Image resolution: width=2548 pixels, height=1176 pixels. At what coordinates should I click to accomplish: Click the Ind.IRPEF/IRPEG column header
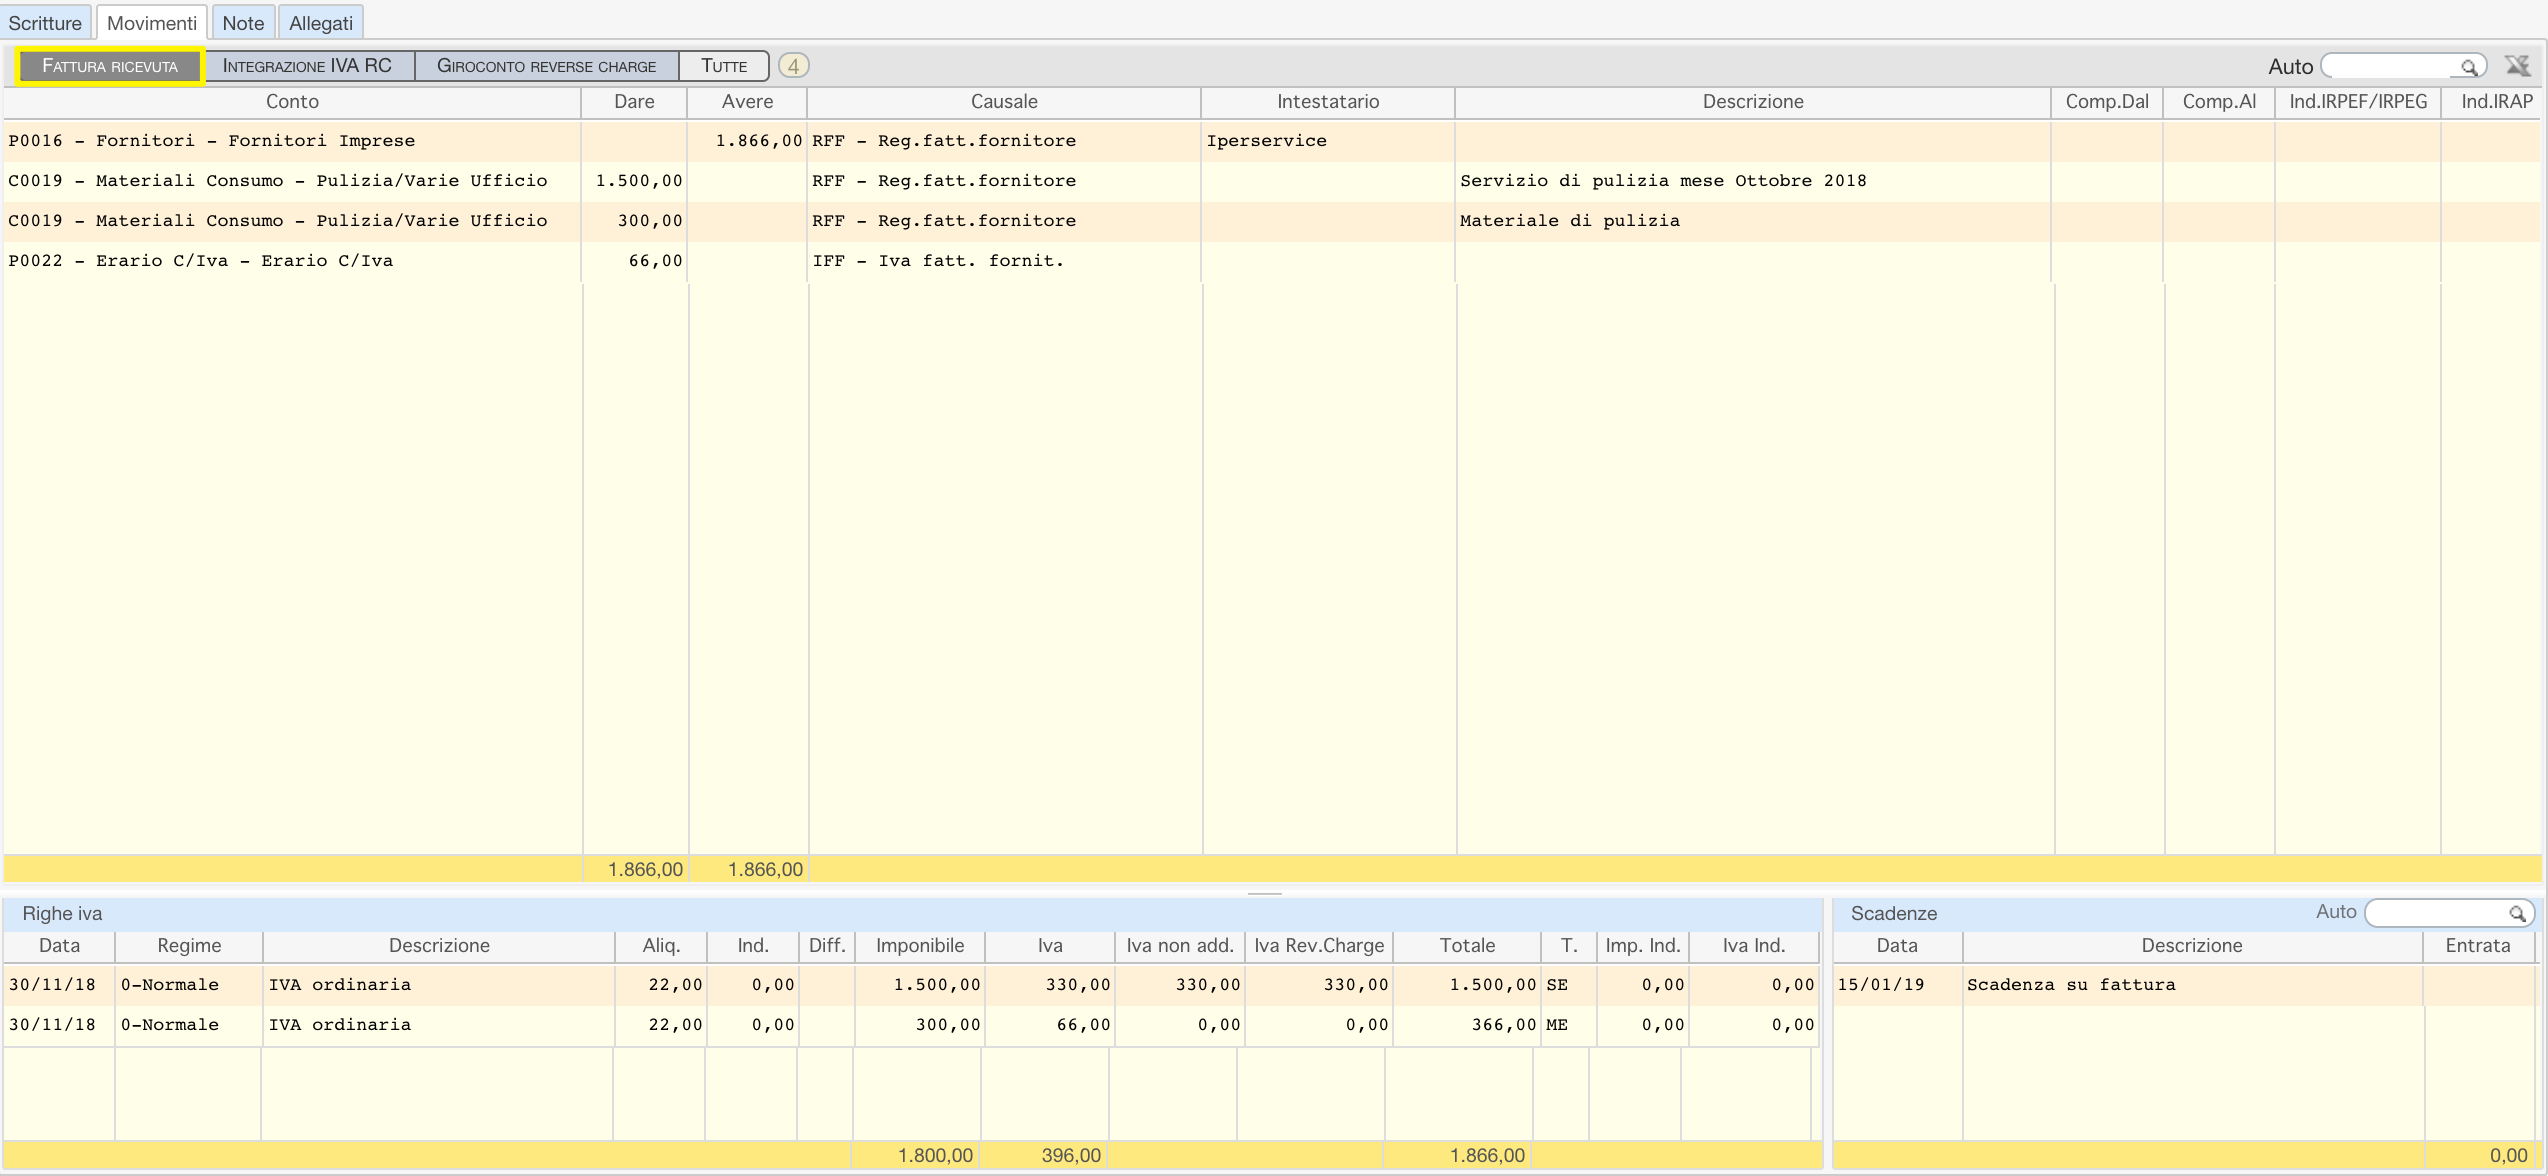[2358, 102]
